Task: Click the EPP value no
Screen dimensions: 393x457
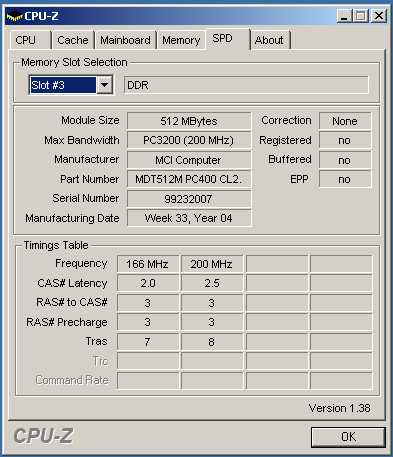Action: pos(345,179)
